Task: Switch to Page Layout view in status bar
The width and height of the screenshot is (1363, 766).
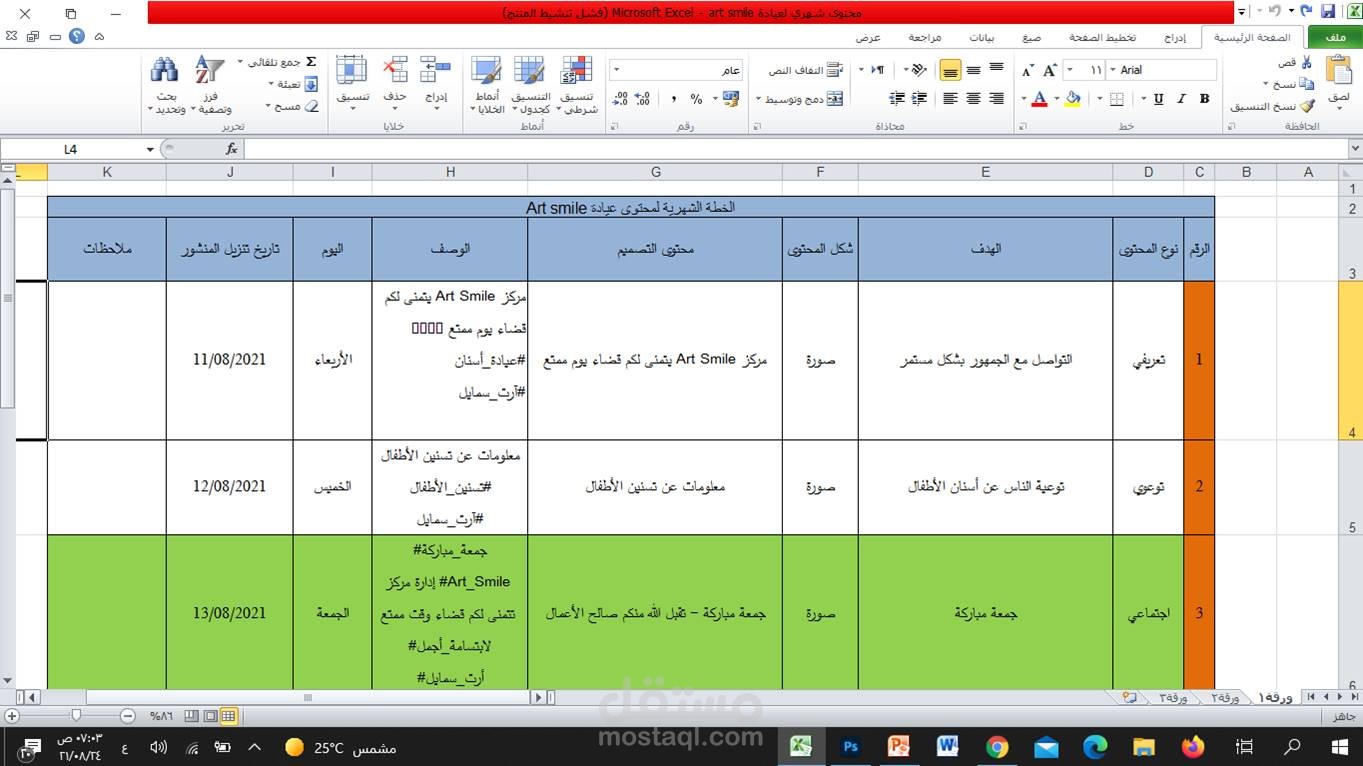Action: pyautogui.click(x=210, y=716)
